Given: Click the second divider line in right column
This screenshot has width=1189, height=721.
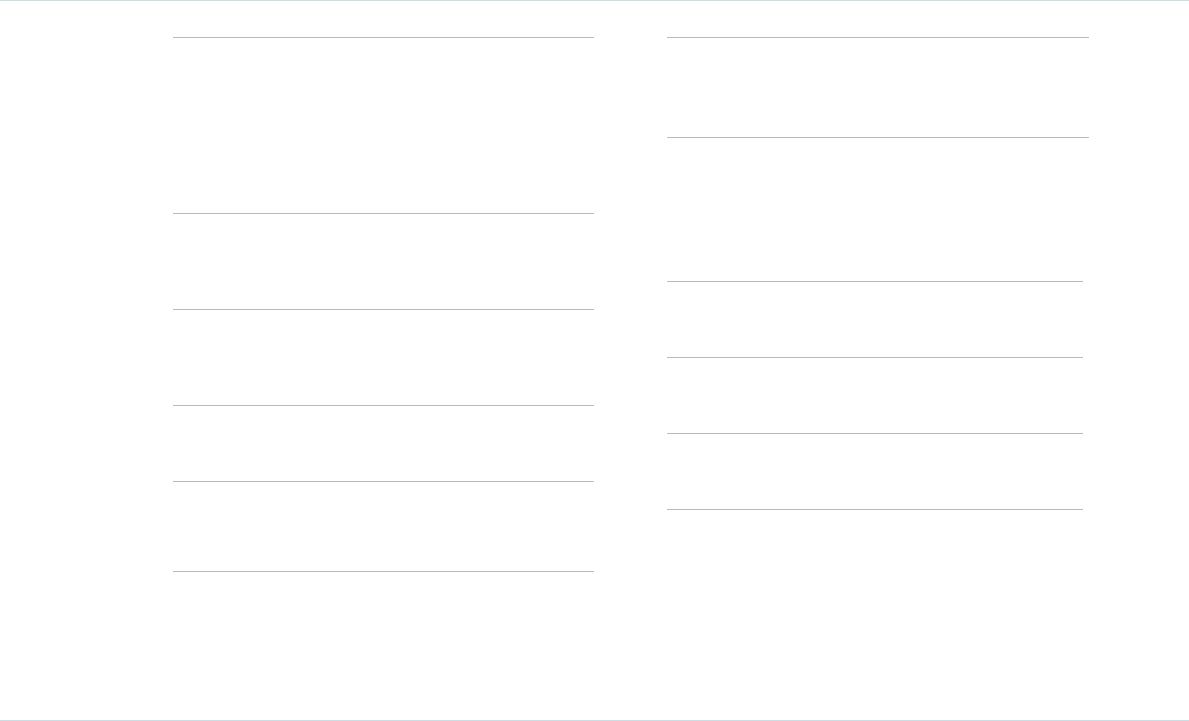Looking at the screenshot, I should click(x=877, y=138).
